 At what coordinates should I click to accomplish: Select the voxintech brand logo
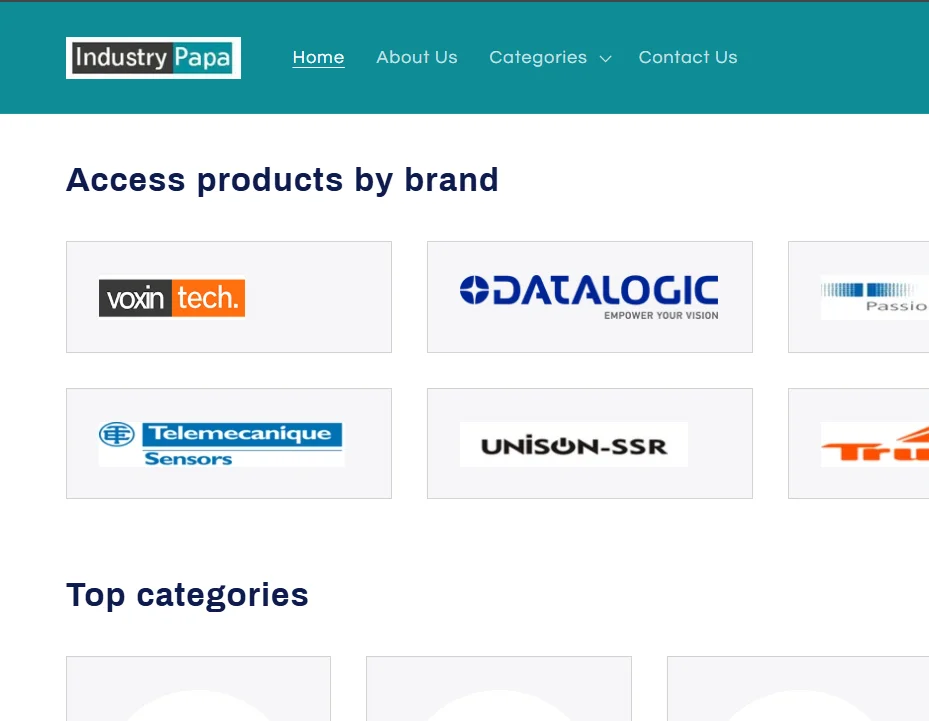(x=172, y=298)
